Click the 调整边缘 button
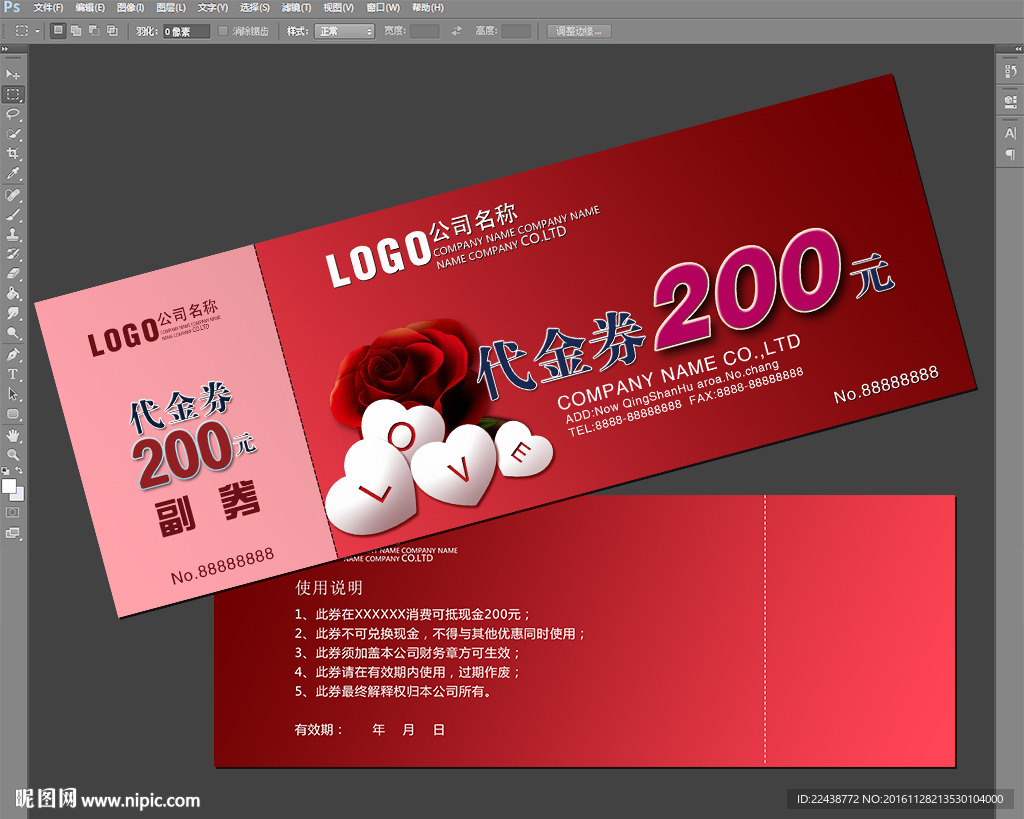The height and width of the screenshot is (819, 1024). [579, 31]
